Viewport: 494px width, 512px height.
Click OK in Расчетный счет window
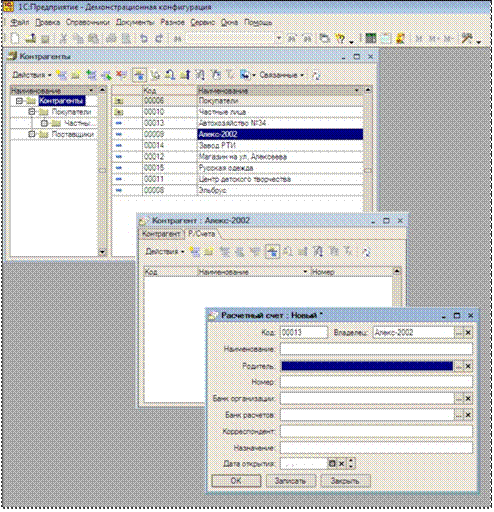[x=236, y=481]
